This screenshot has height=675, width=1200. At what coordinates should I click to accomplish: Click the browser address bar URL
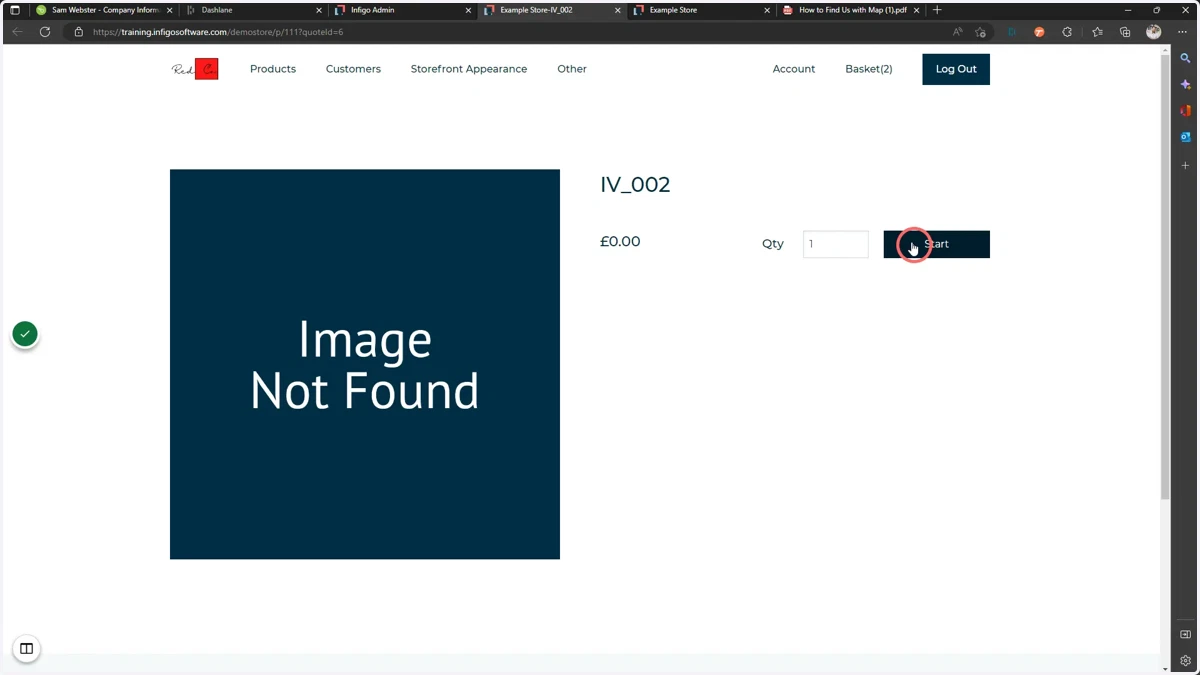pyautogui.click(x=218, y=32)
